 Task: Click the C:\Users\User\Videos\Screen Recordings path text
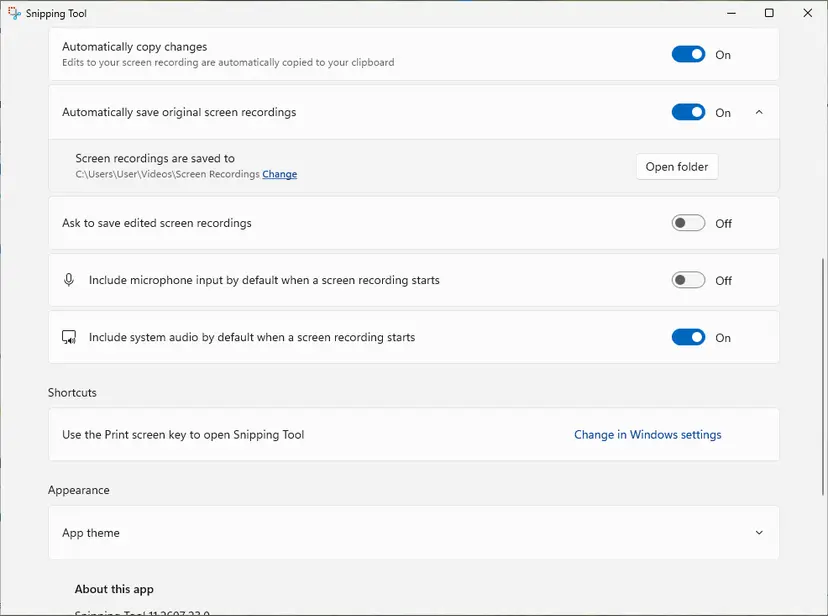click(167, 174)
